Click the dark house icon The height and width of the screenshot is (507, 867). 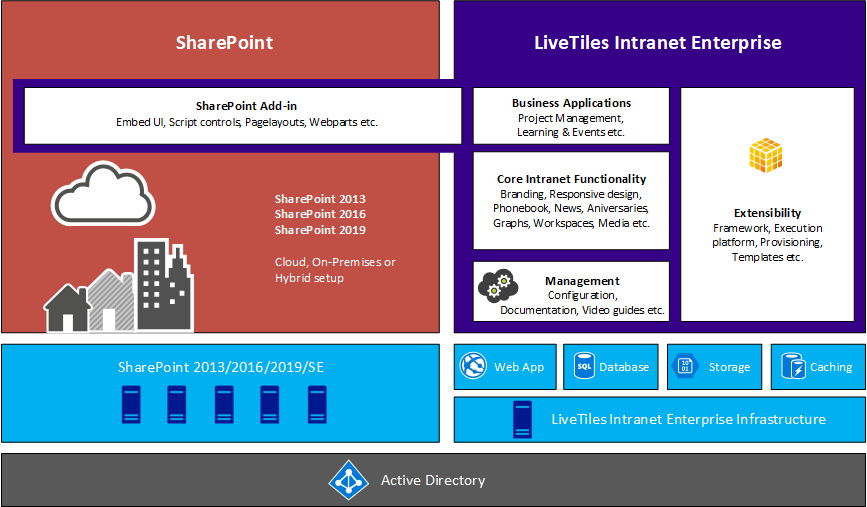[67, 308]
